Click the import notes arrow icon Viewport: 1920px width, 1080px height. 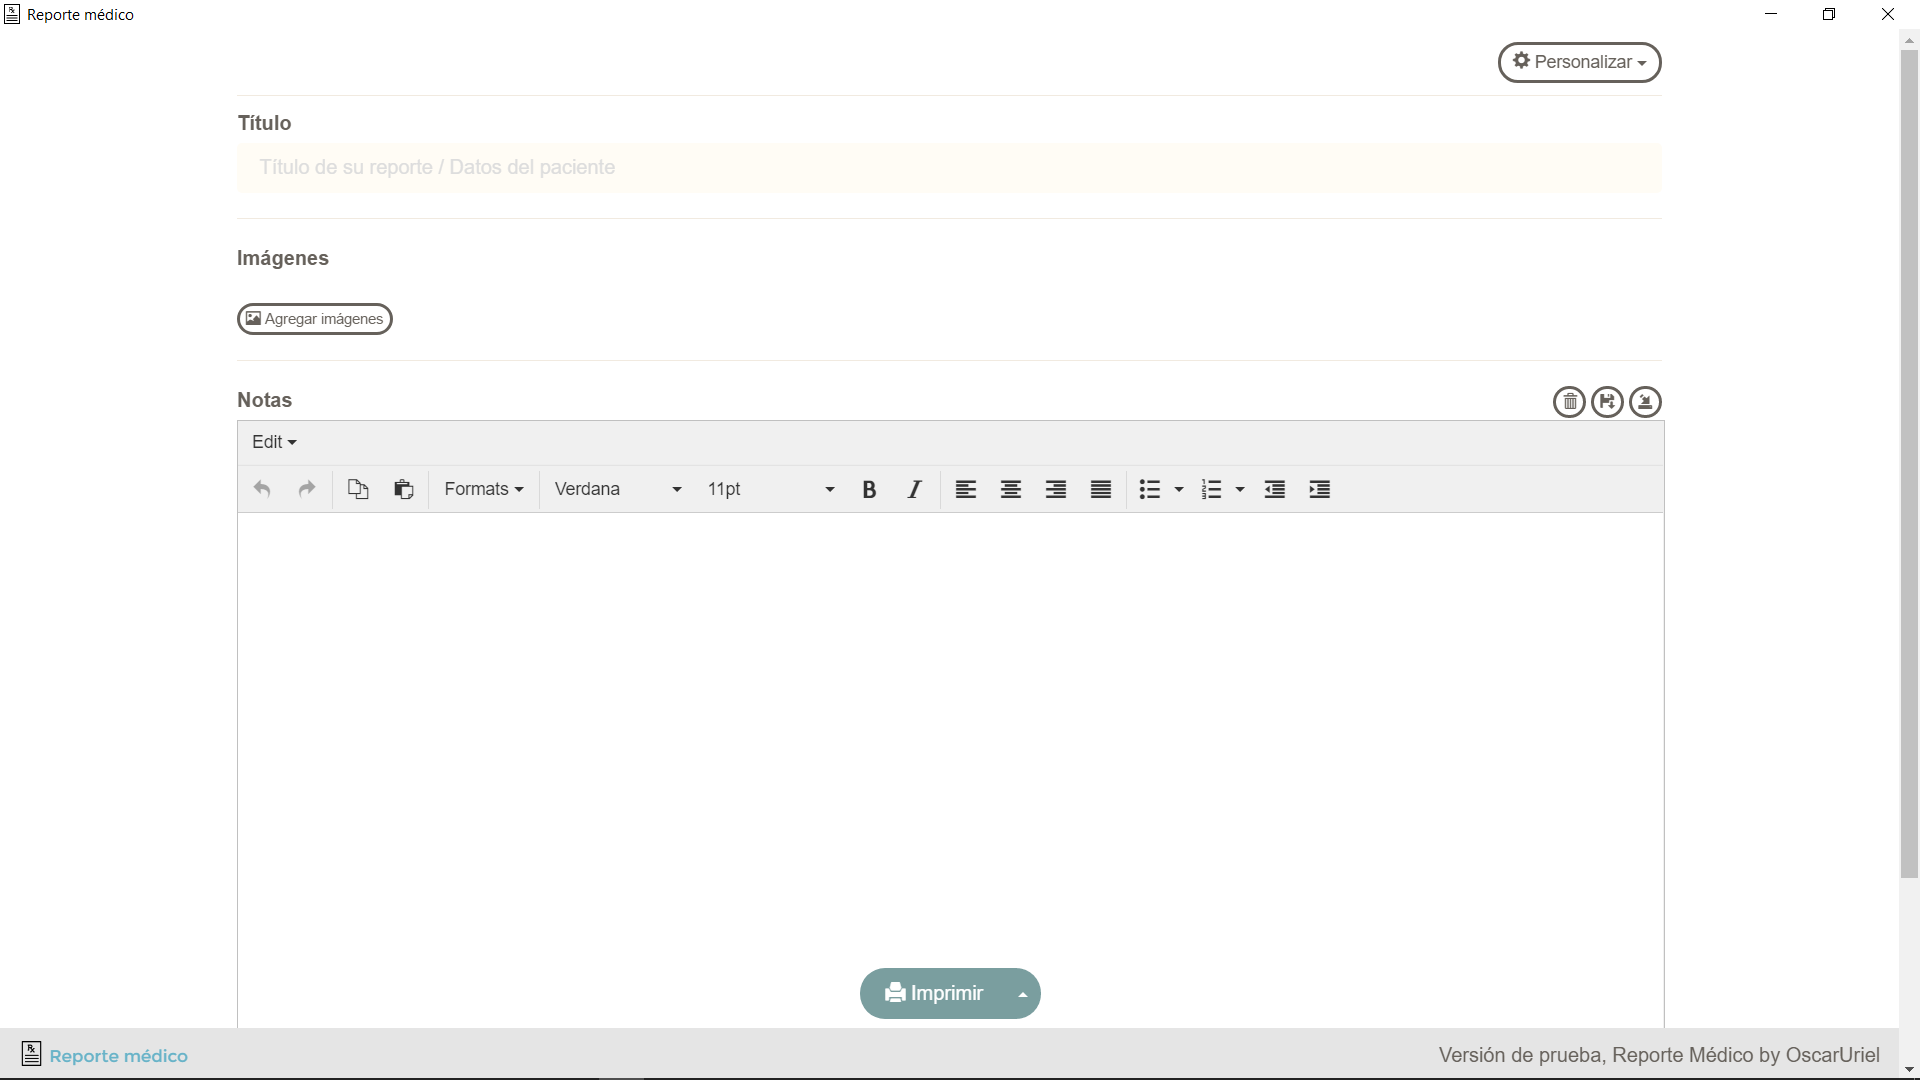coord(1645,402)
